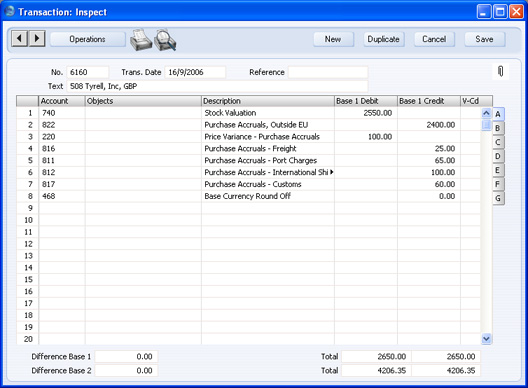The width and height of the screenshot is (528, 388).
Task: Switch to flip C view
Action: click(x=498, y=142)
